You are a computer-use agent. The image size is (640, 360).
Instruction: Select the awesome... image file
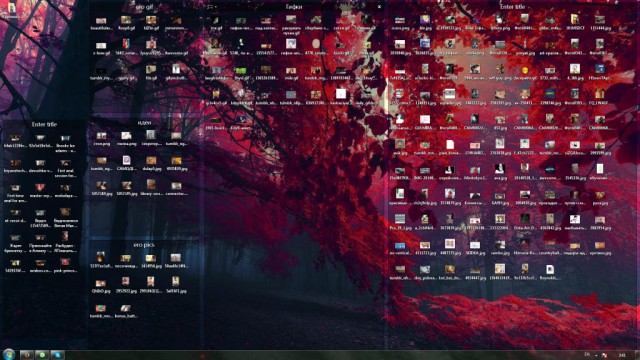(x=550, y=173)
